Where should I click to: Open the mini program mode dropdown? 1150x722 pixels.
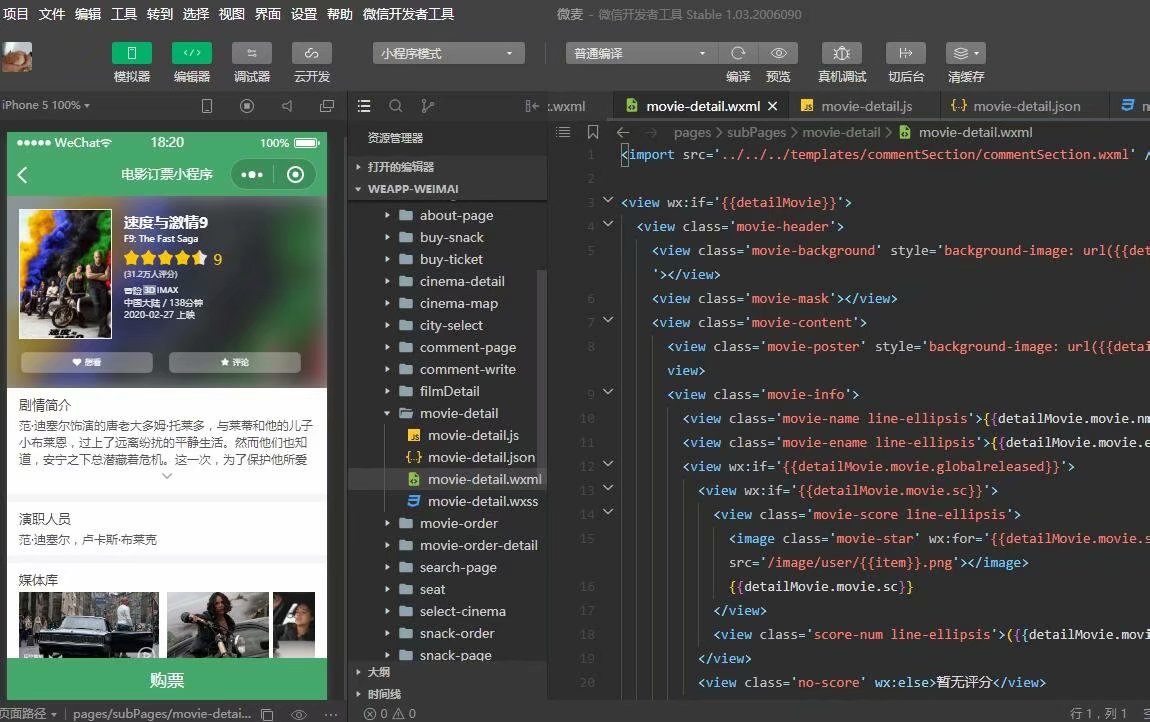pyautogui.click(x=448, y=54)
